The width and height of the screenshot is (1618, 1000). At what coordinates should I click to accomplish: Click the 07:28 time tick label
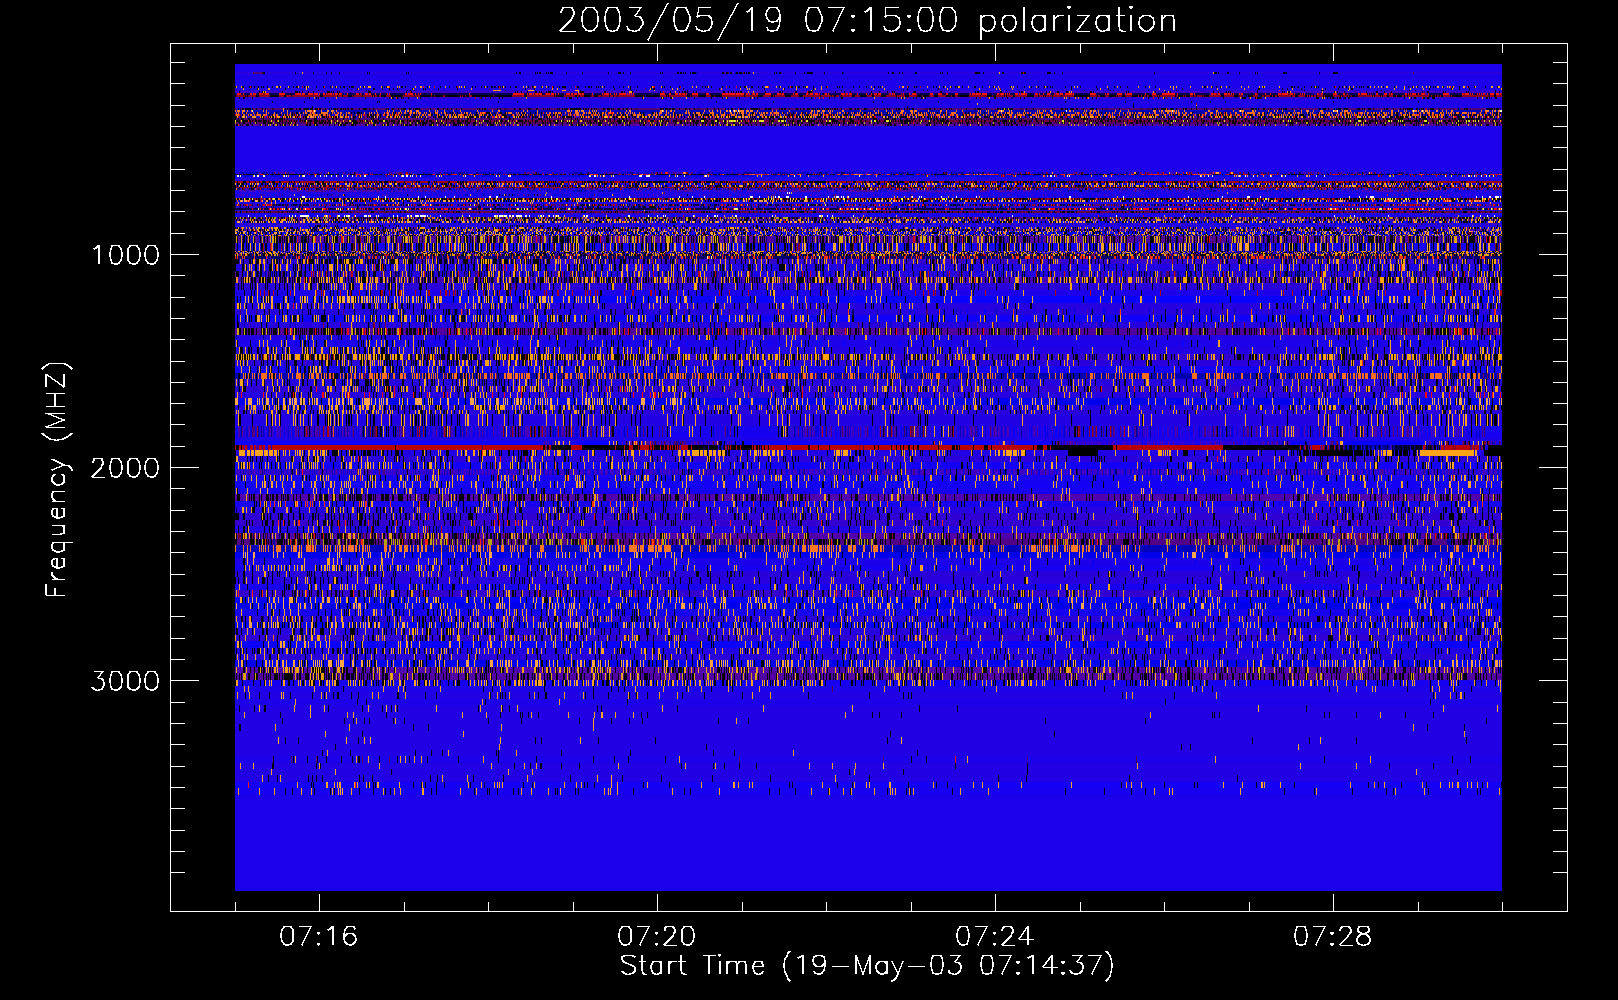[x=1333, y=937]
